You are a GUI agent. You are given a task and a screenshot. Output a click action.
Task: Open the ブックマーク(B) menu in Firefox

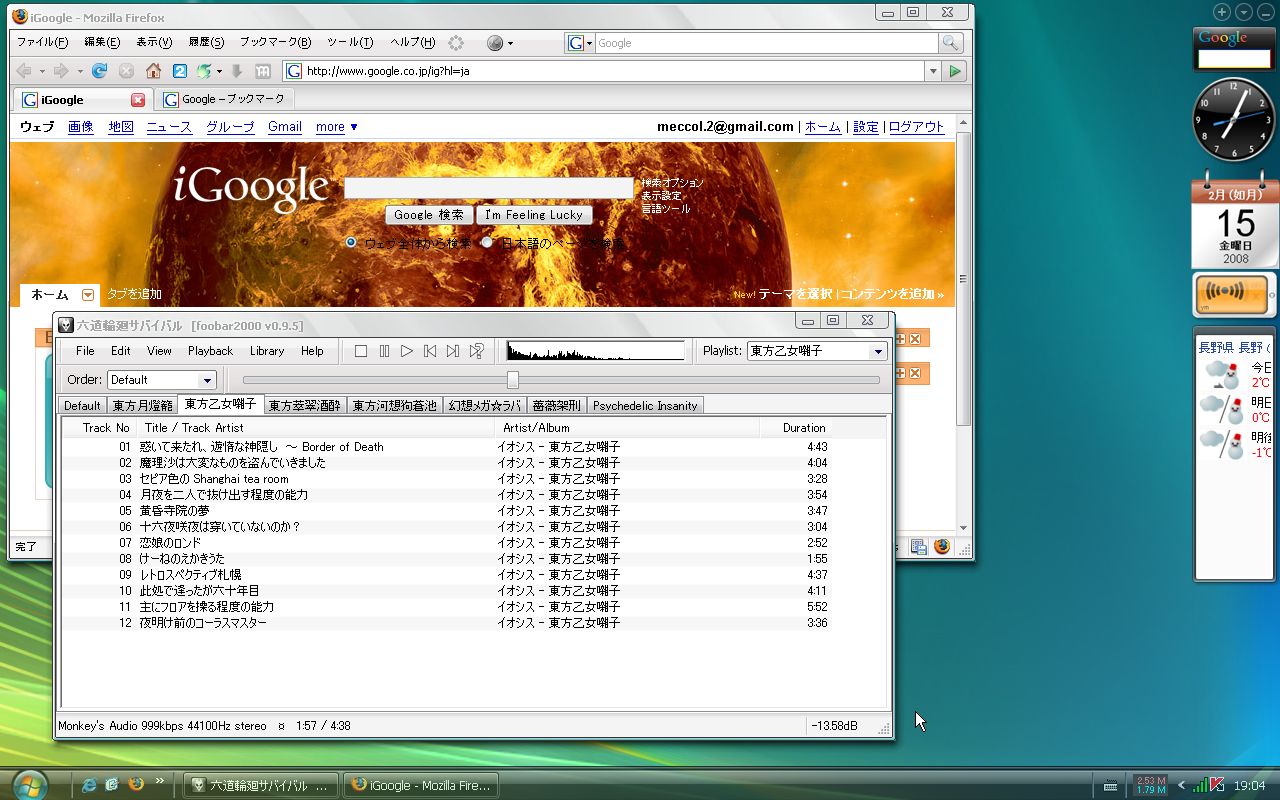[275, 43]
